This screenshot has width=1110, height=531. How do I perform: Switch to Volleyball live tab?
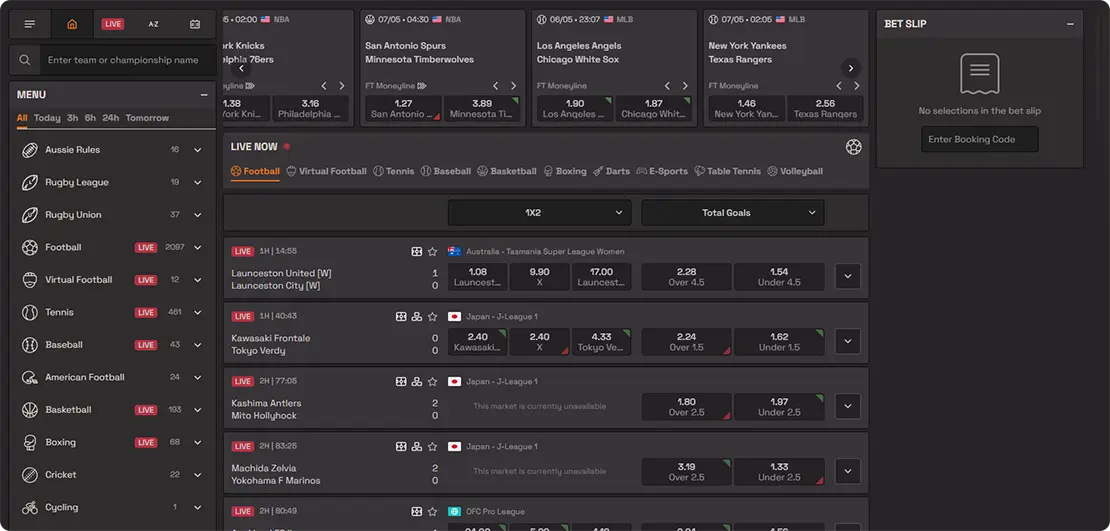[x=795, y=171]
